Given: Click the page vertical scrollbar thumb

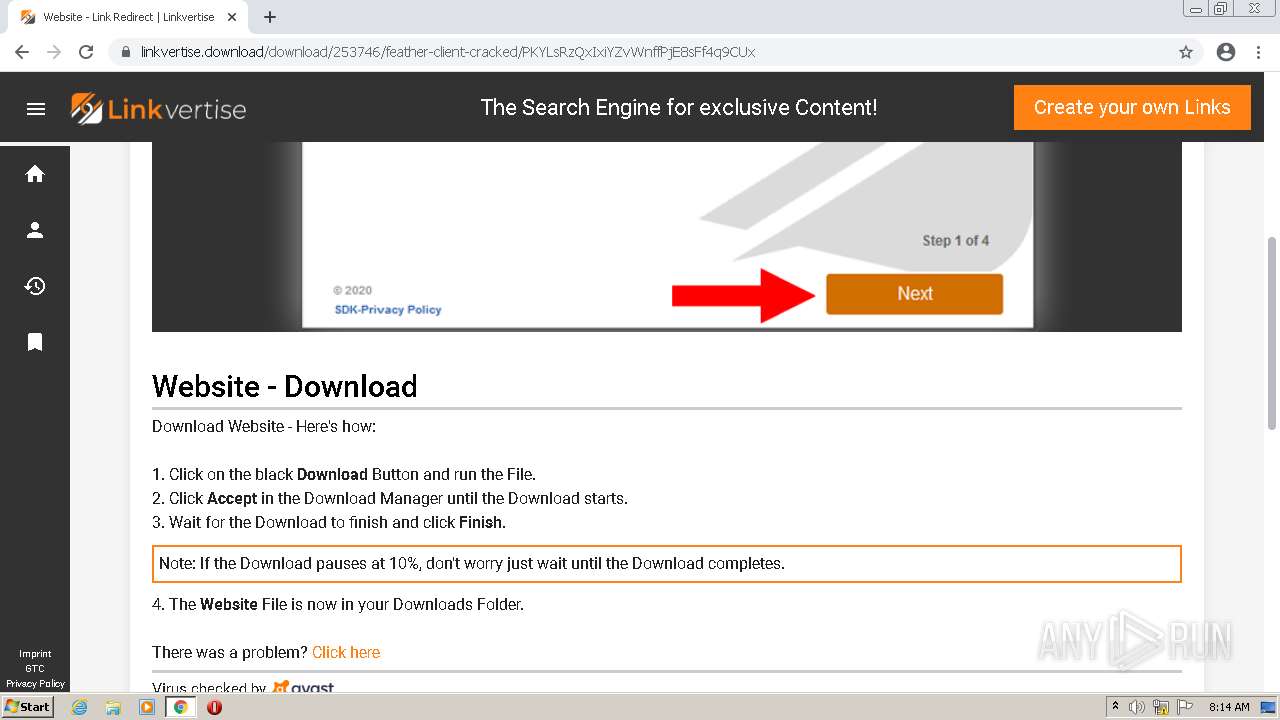Looking at the screenshot, I should pos(1272,333).
